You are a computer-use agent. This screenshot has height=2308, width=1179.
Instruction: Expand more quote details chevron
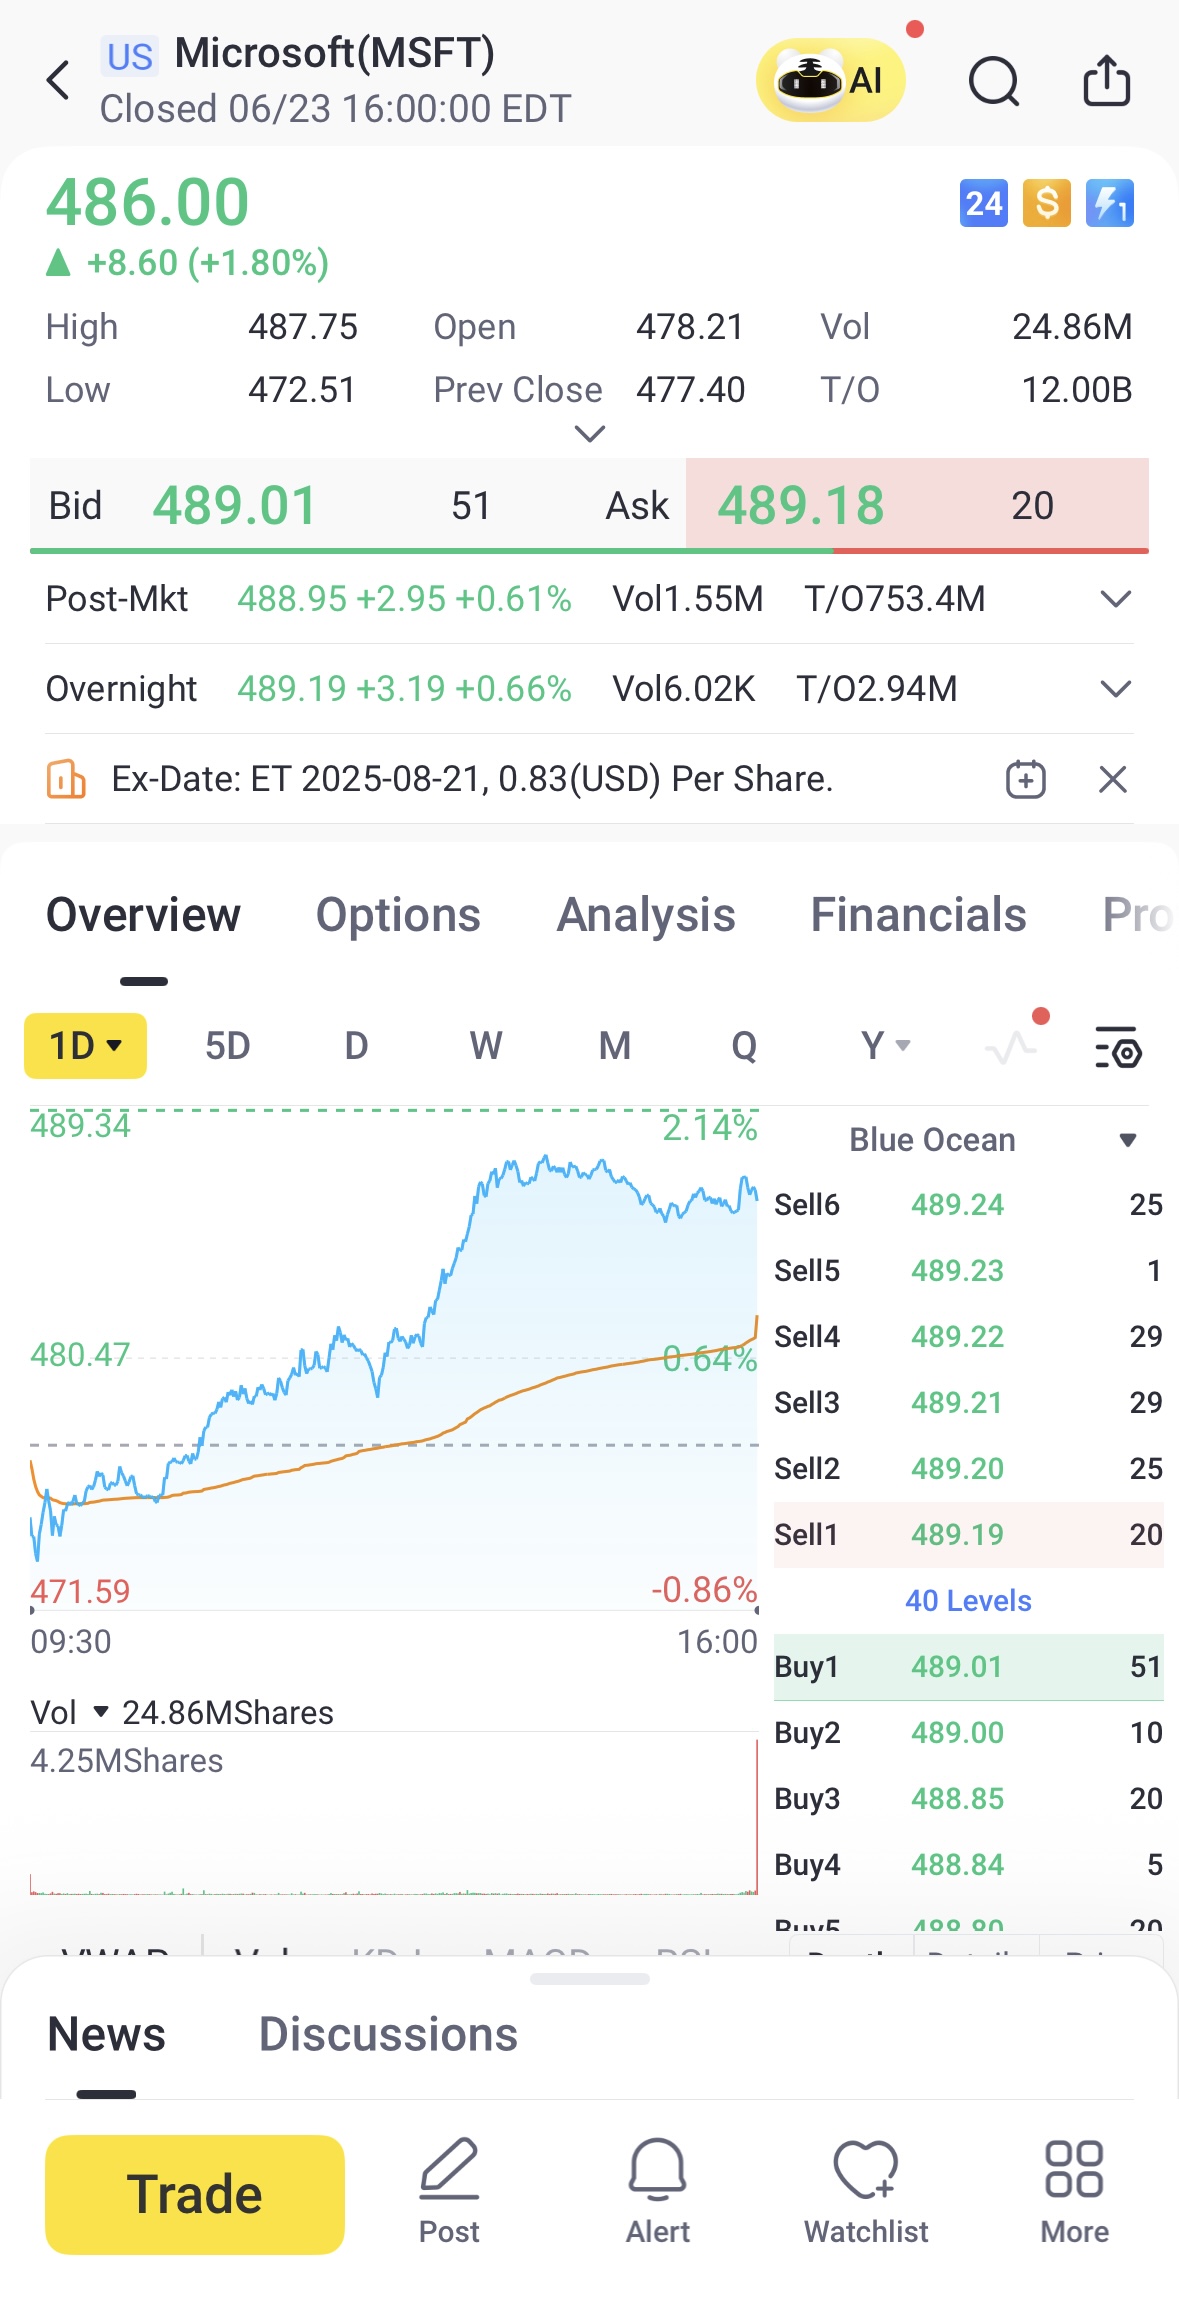tap(590, 434)
